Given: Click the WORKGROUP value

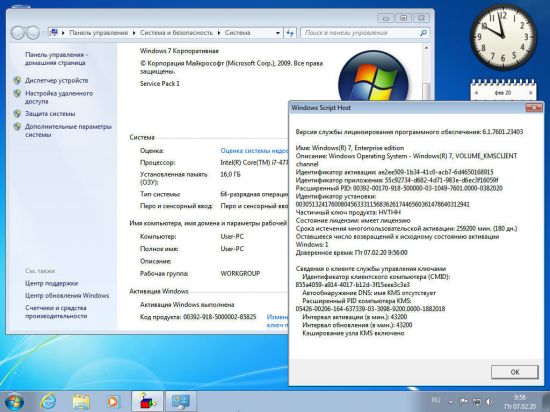Looking at the screenshot, I should (240, 273).
